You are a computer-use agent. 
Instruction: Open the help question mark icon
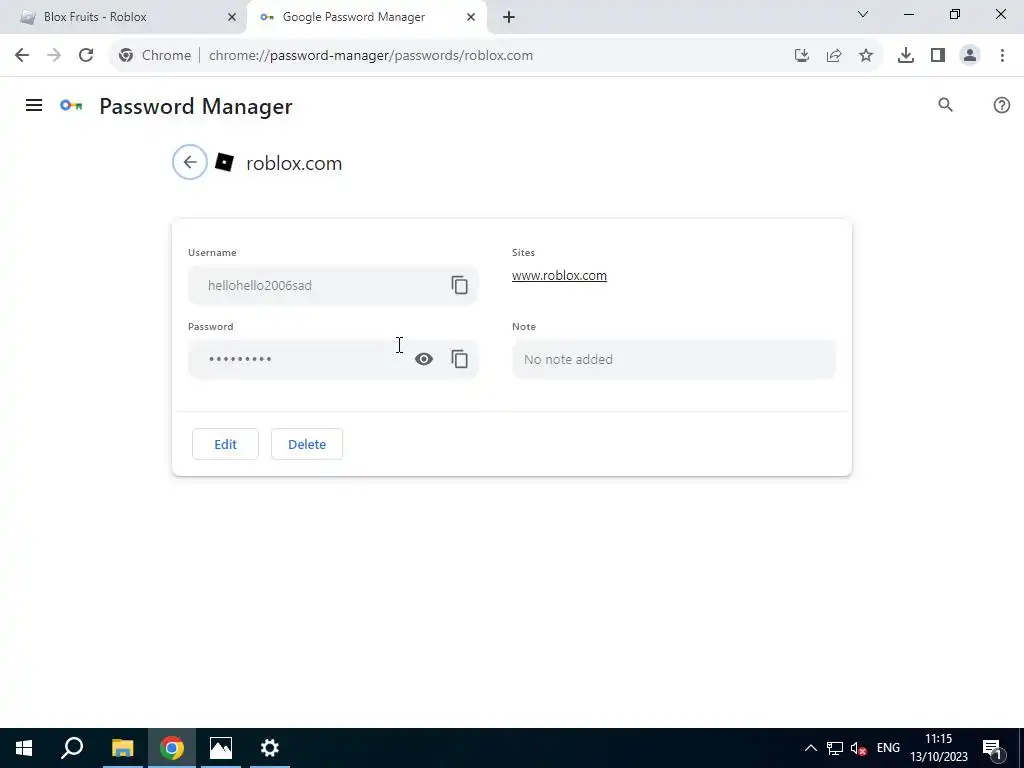(x=1001, y=105)
